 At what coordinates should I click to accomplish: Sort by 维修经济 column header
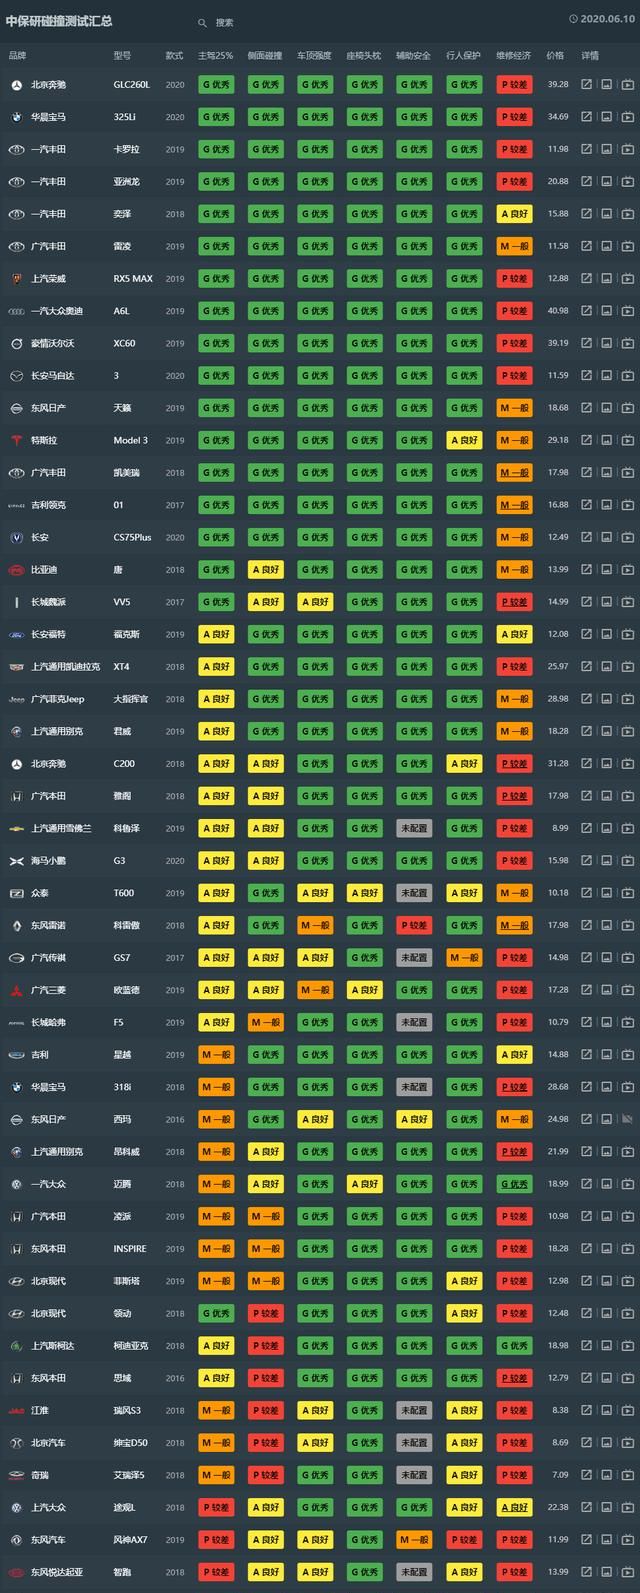514,56
